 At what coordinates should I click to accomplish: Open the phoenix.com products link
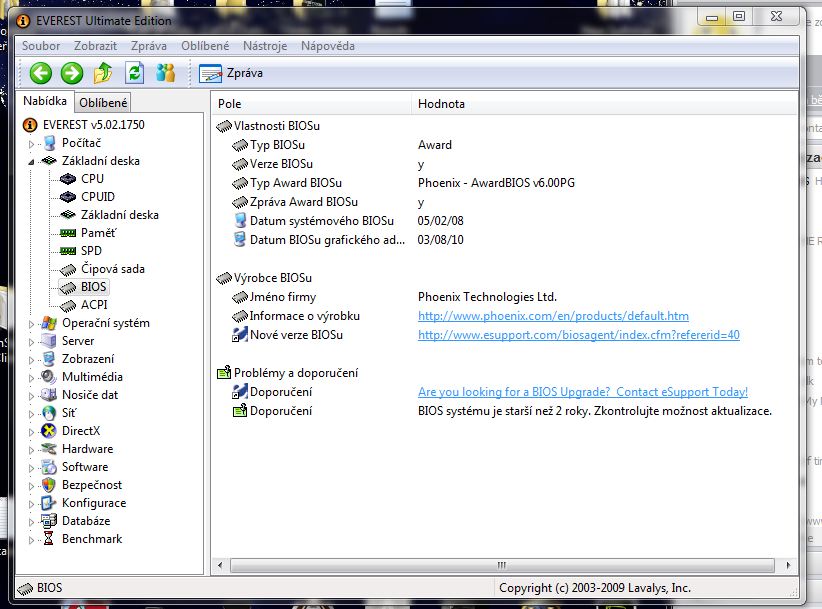pos(553,316)
